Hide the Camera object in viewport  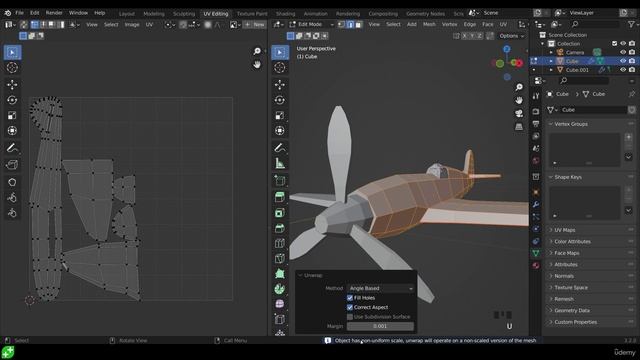click(623, 52)
